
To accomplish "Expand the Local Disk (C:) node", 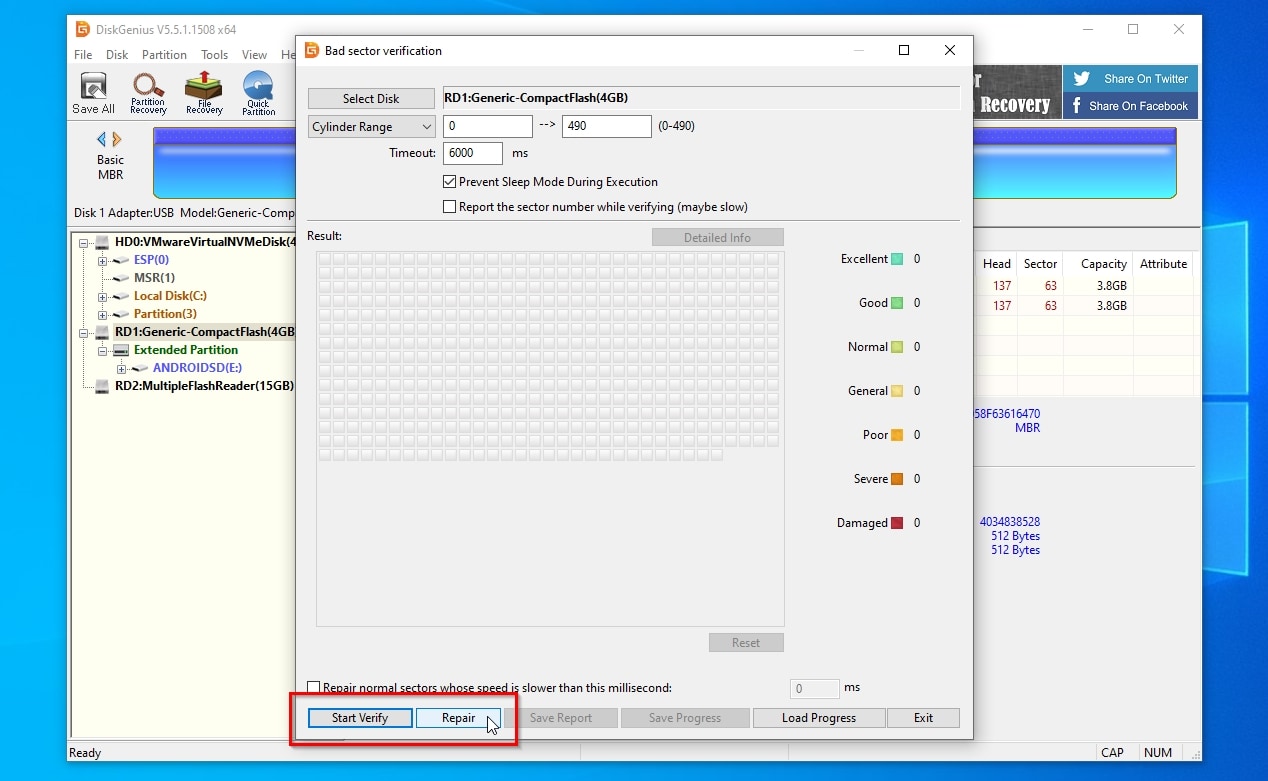I will (x=102, y=297).
